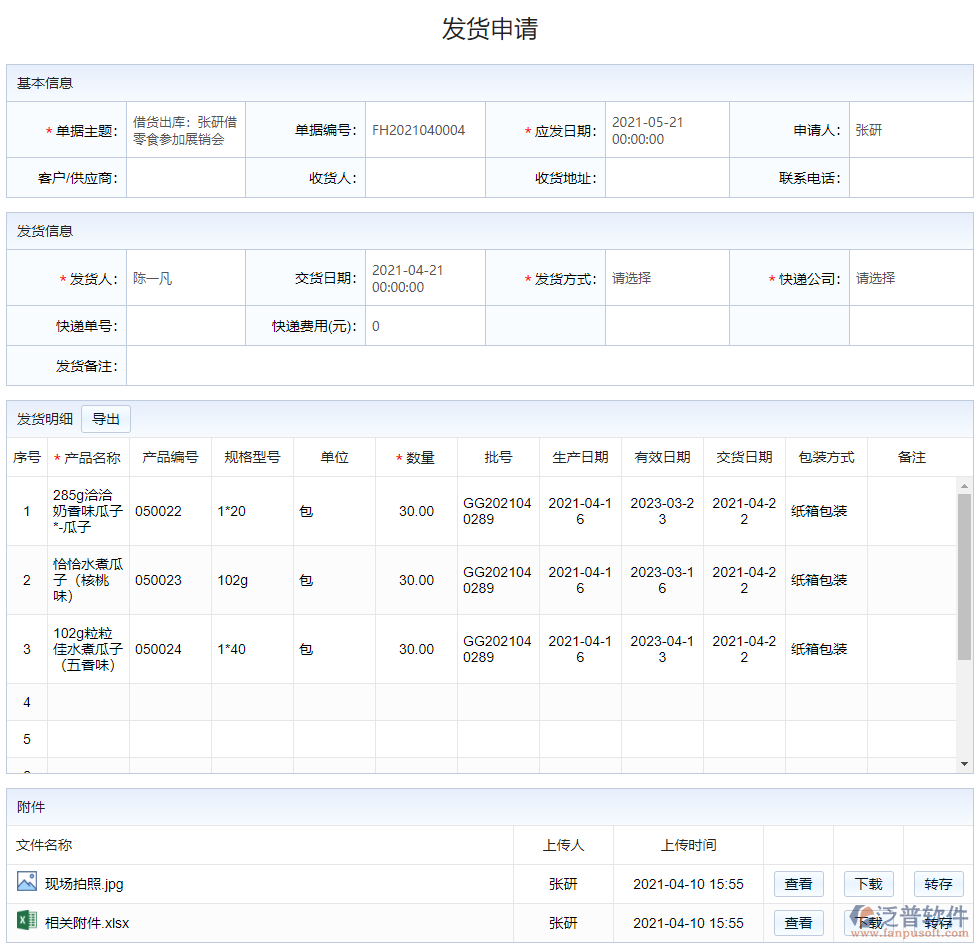Click 转存 for 相关附件.xlsx
Image resolution: width=979 pixels, height=949 pixels.
point(938,922)
